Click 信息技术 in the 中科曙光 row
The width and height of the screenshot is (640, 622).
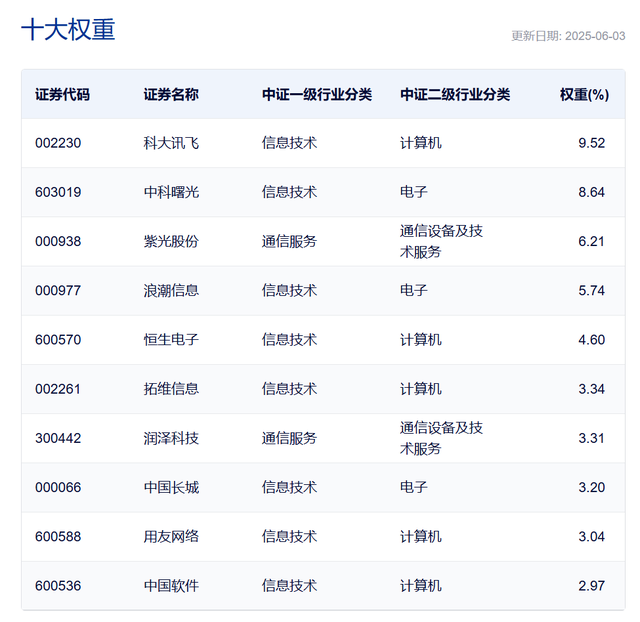(x=289, y=192)
